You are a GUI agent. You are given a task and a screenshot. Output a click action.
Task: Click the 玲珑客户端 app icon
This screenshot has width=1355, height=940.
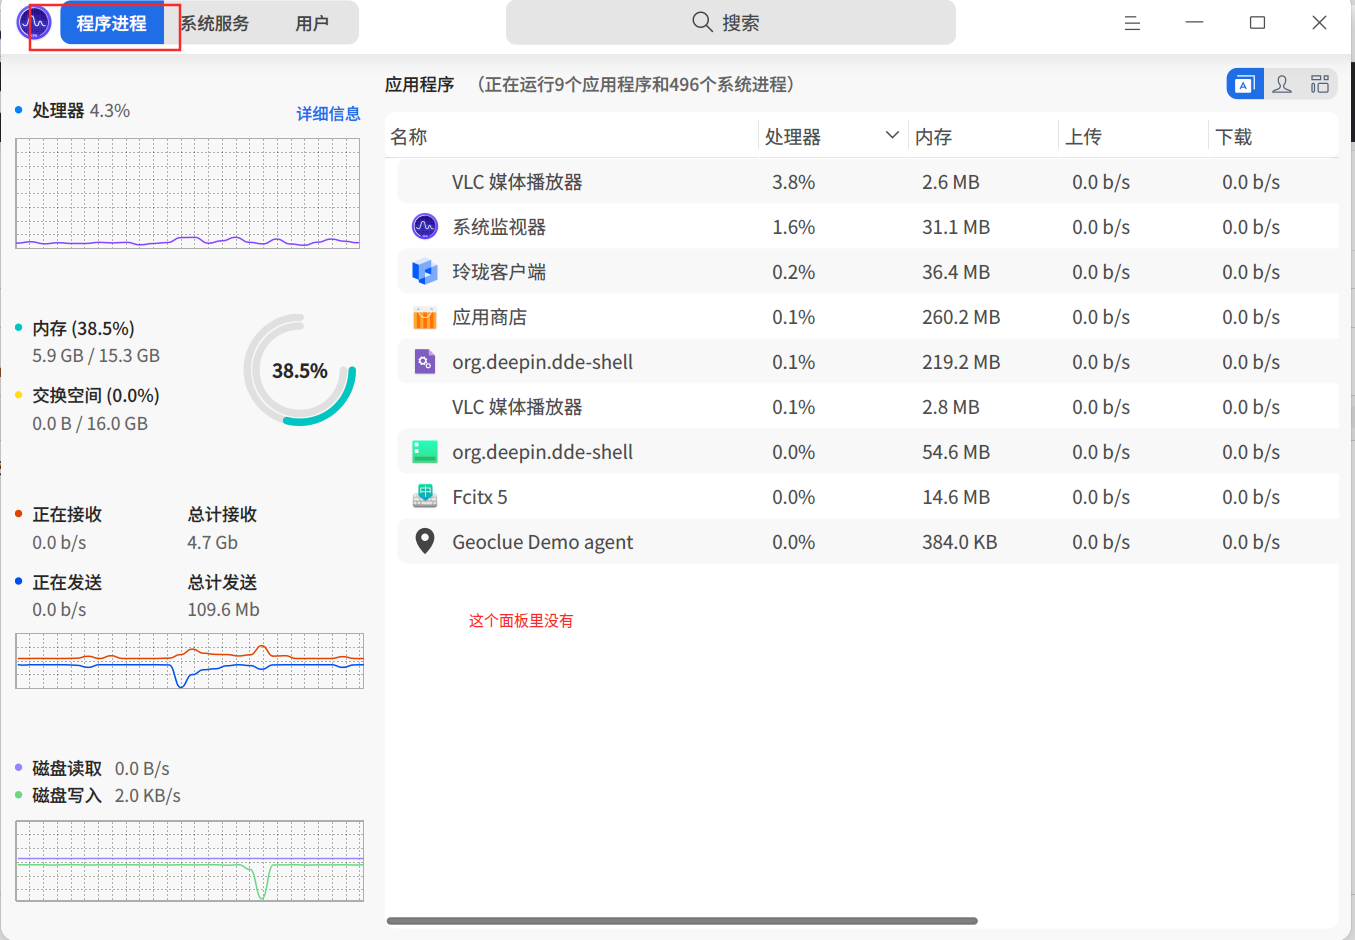[425, 272]
